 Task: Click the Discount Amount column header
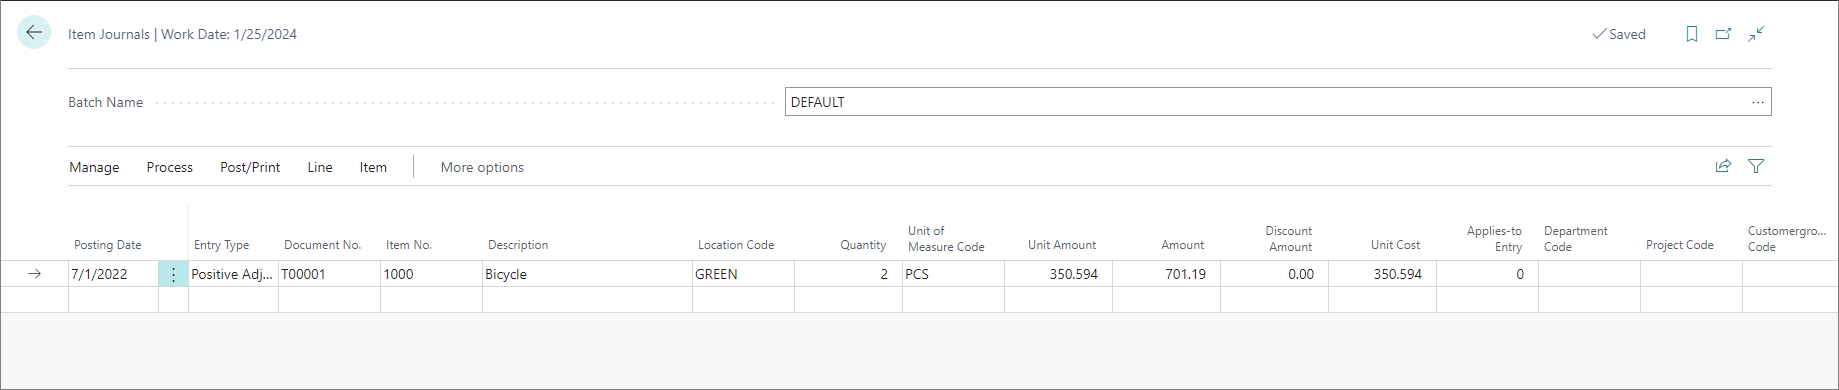pos(1289,239)
